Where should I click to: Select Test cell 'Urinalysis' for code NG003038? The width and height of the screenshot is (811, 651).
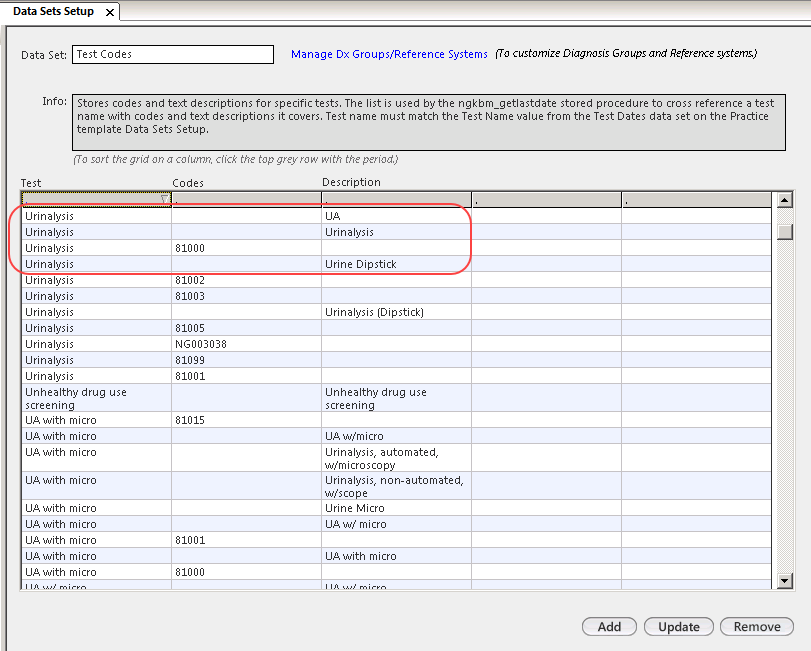point(96,344)
